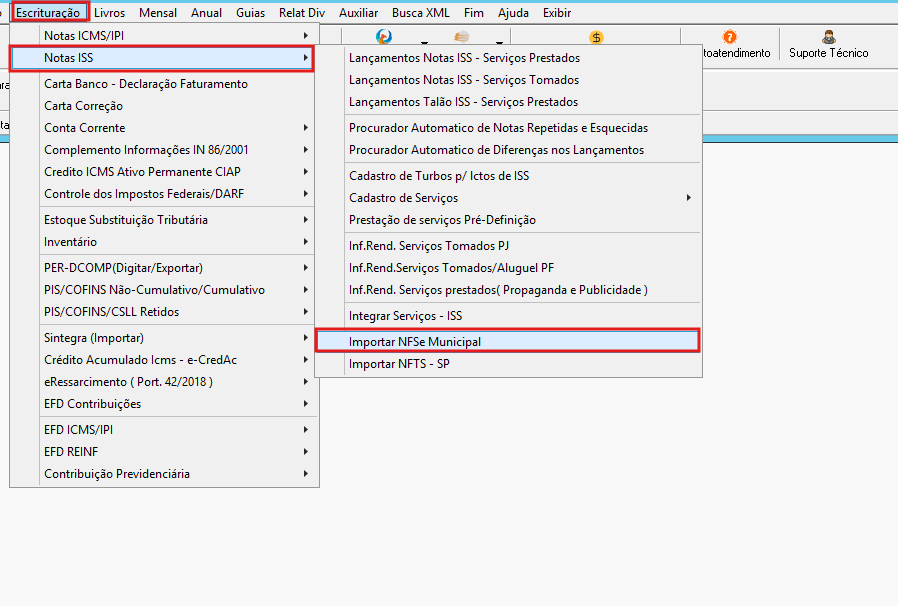Open the Exibir menu
This screenshot has width=898, height=606.
tap(557, 13)
